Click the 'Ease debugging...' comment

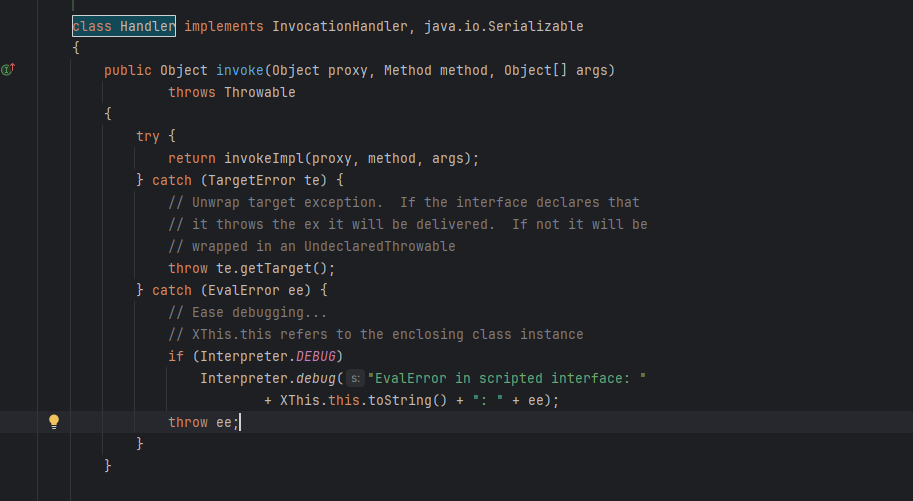click(x=243, y=312)
